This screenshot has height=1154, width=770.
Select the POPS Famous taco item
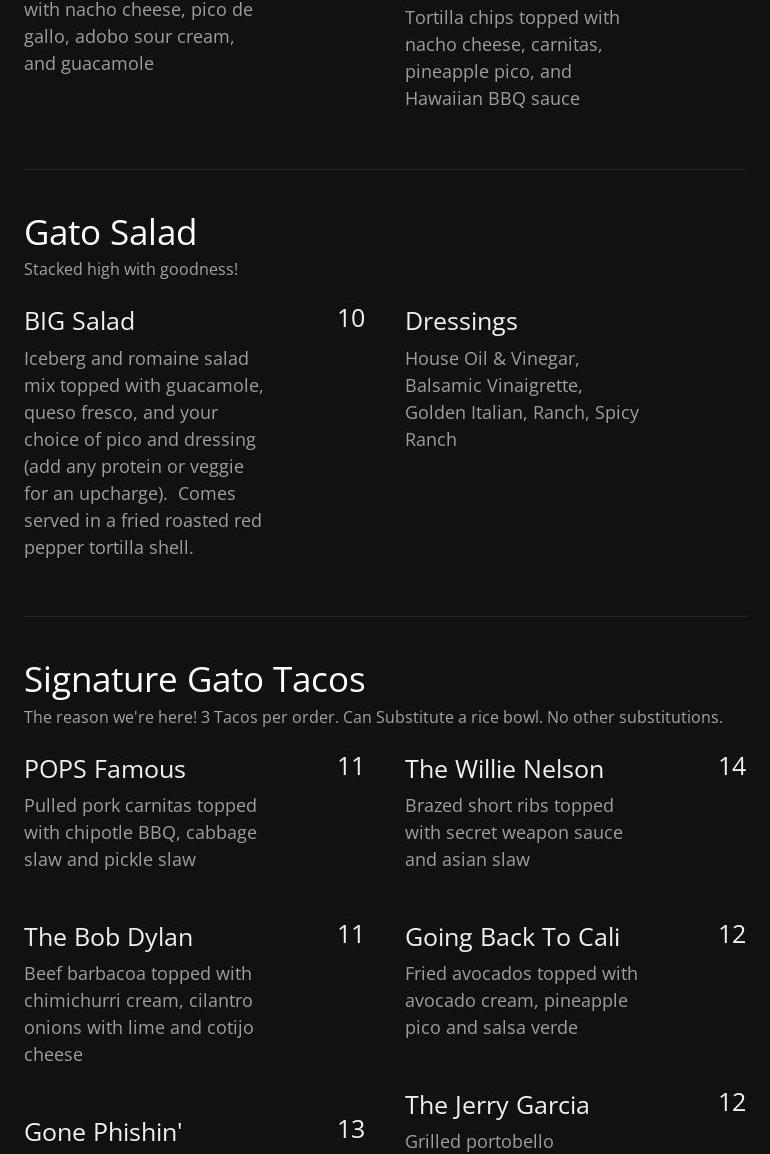pyautogui.click(x=105, y=769)
